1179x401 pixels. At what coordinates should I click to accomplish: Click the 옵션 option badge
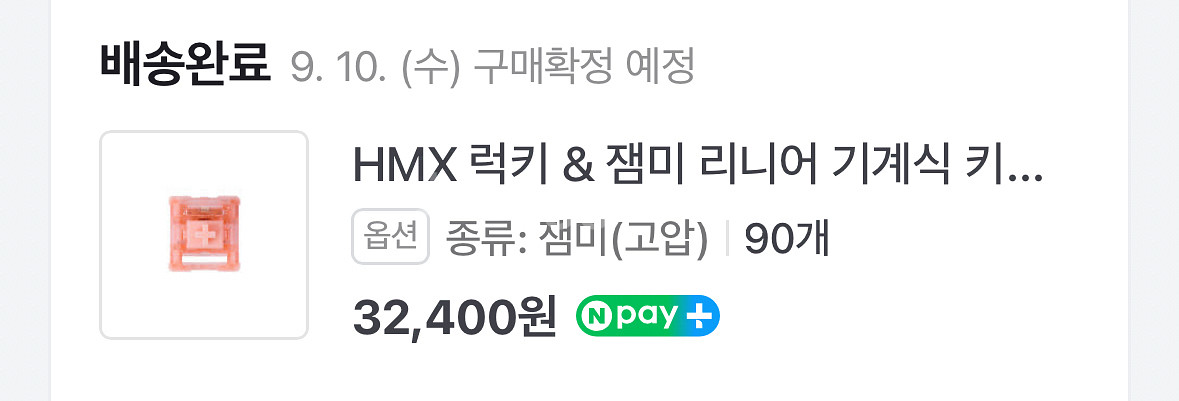pos(390,237)
